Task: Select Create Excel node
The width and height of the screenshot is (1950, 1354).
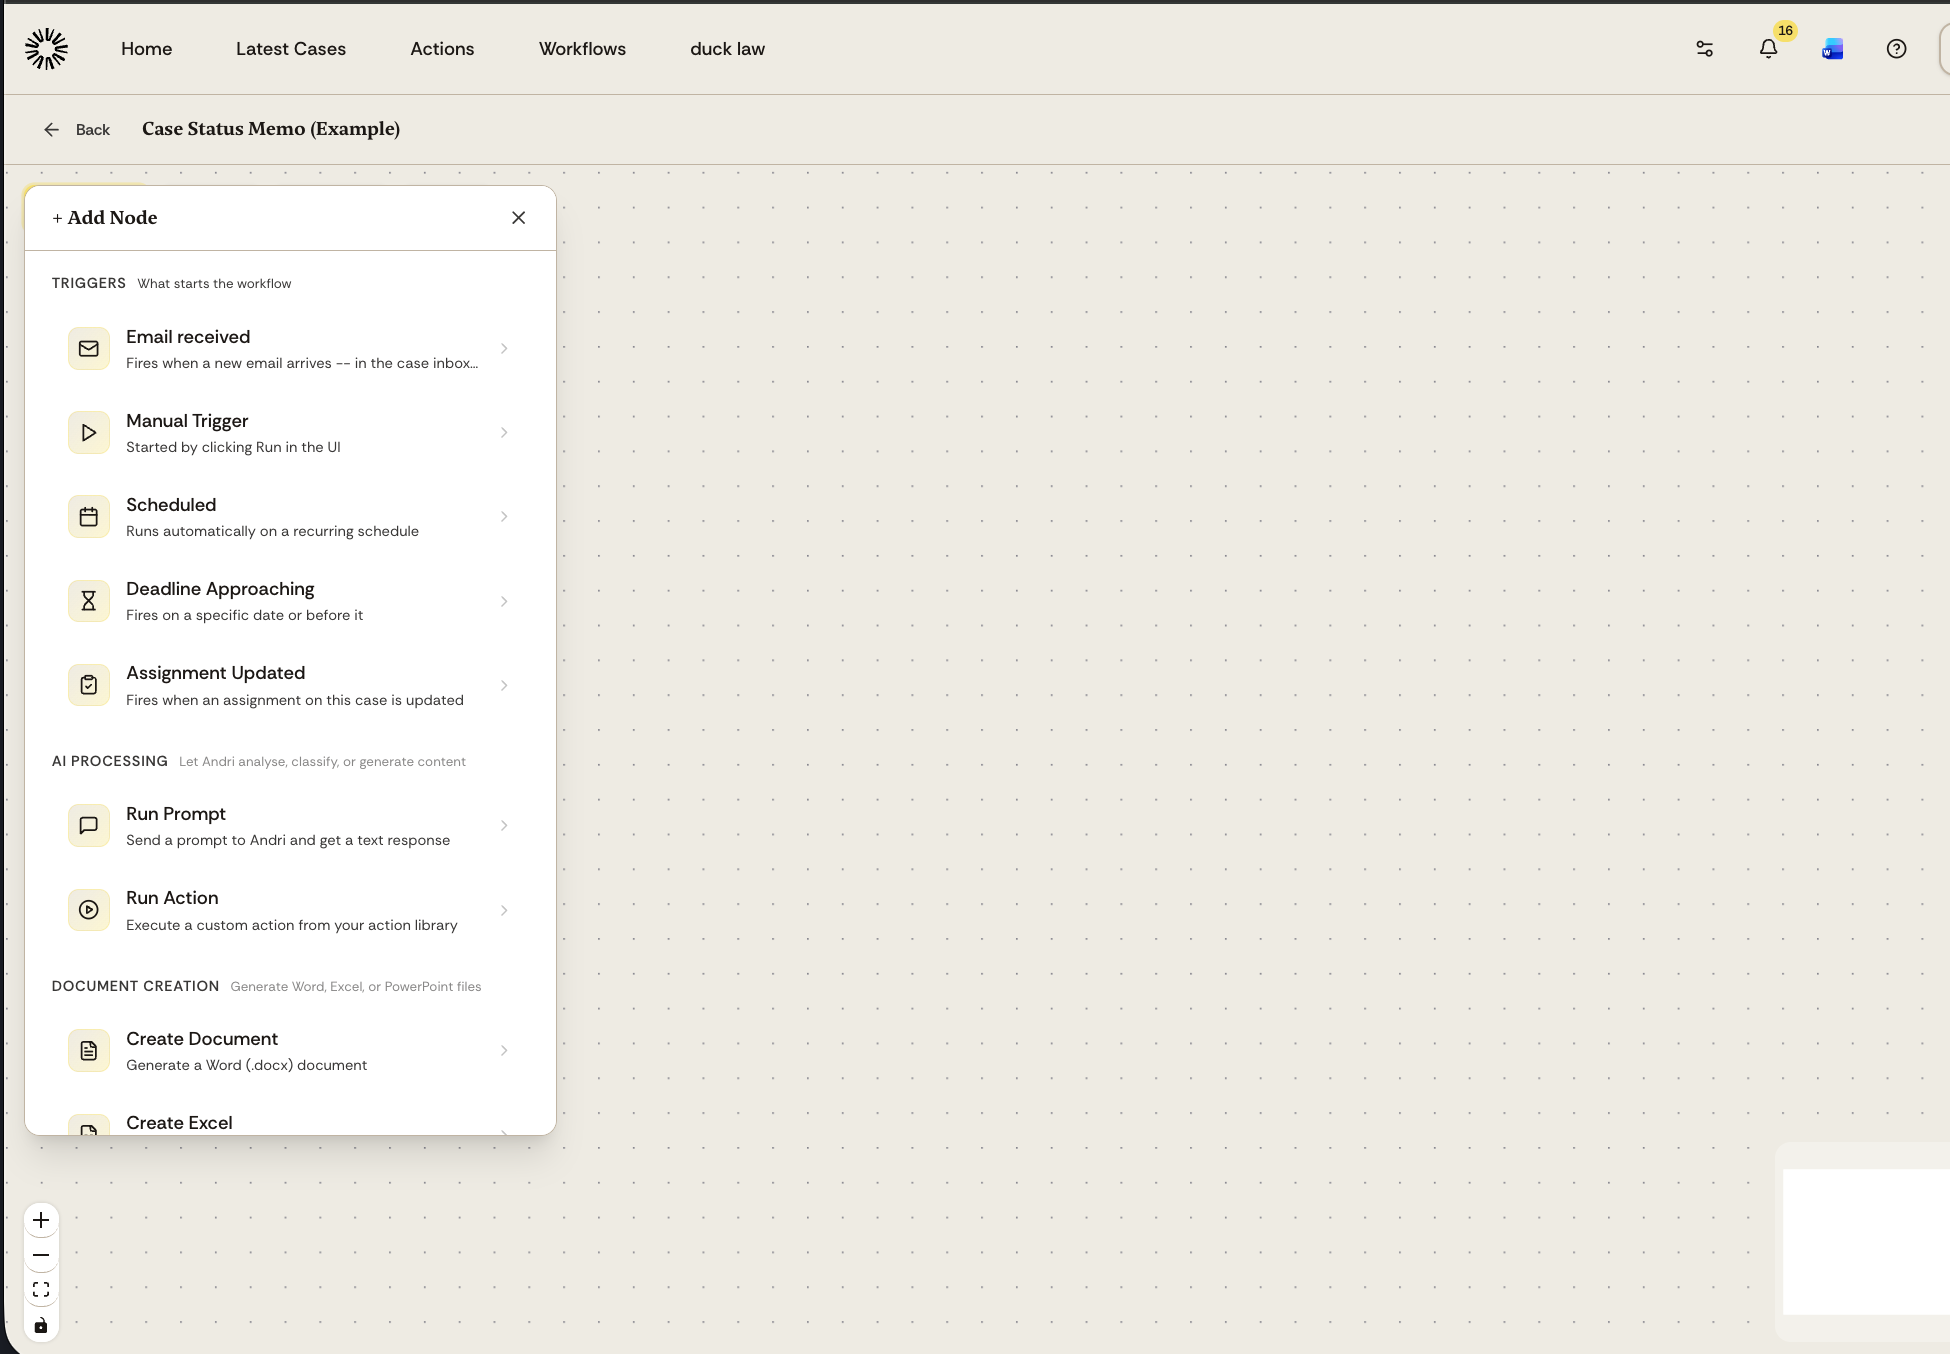Action: (290, 1123)
